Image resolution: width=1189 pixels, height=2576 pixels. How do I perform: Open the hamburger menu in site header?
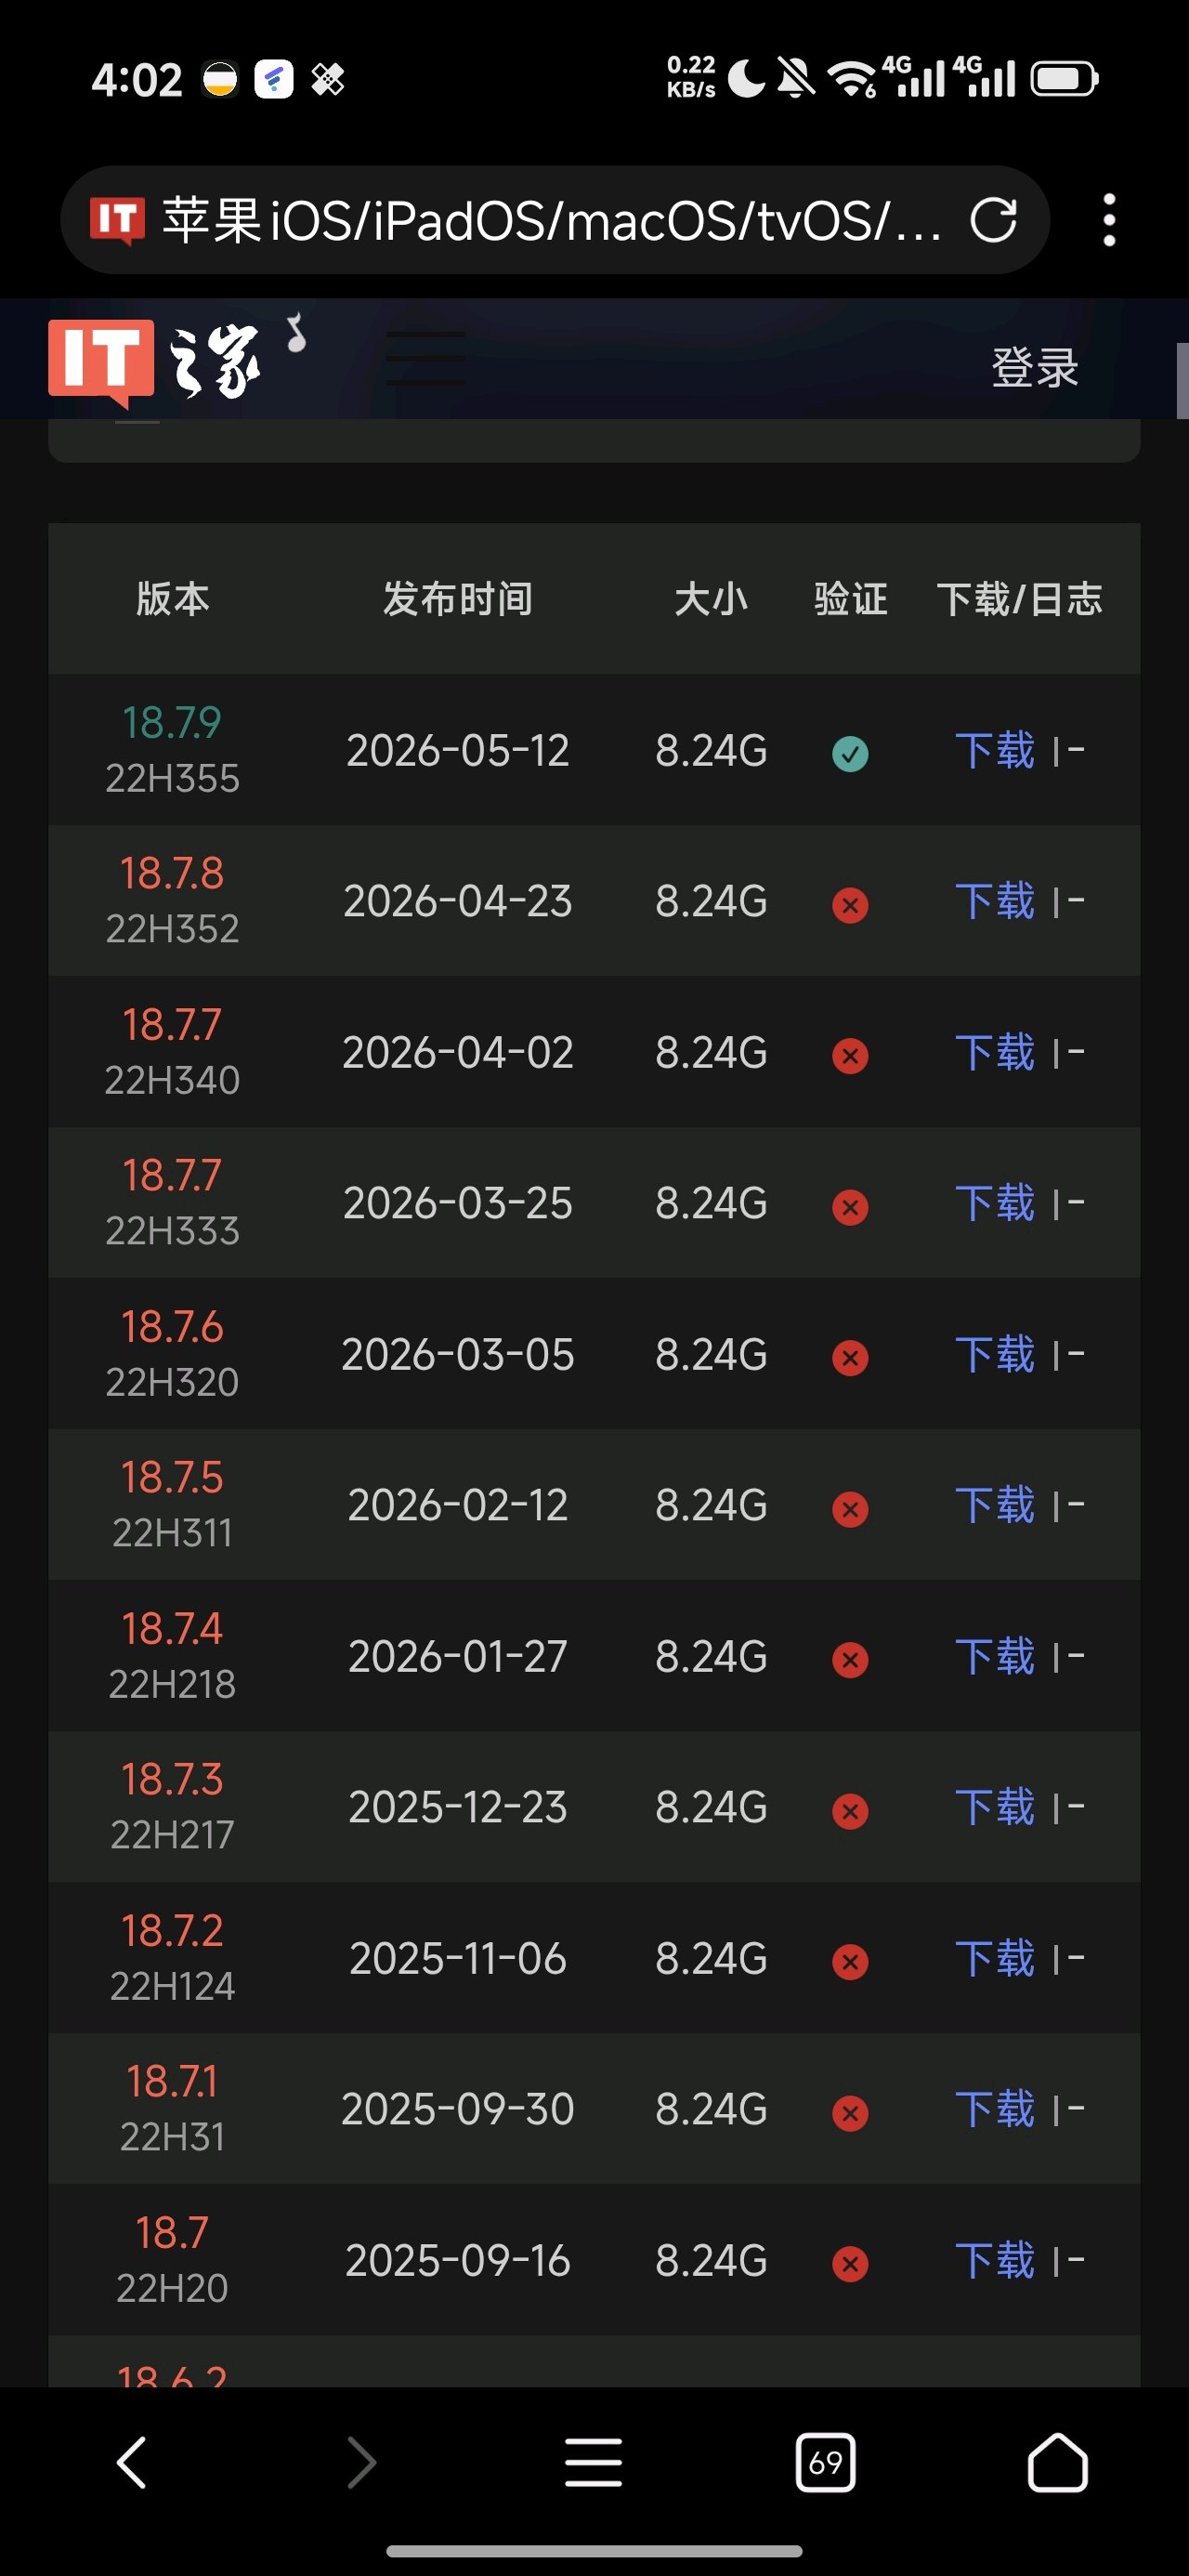426,359
